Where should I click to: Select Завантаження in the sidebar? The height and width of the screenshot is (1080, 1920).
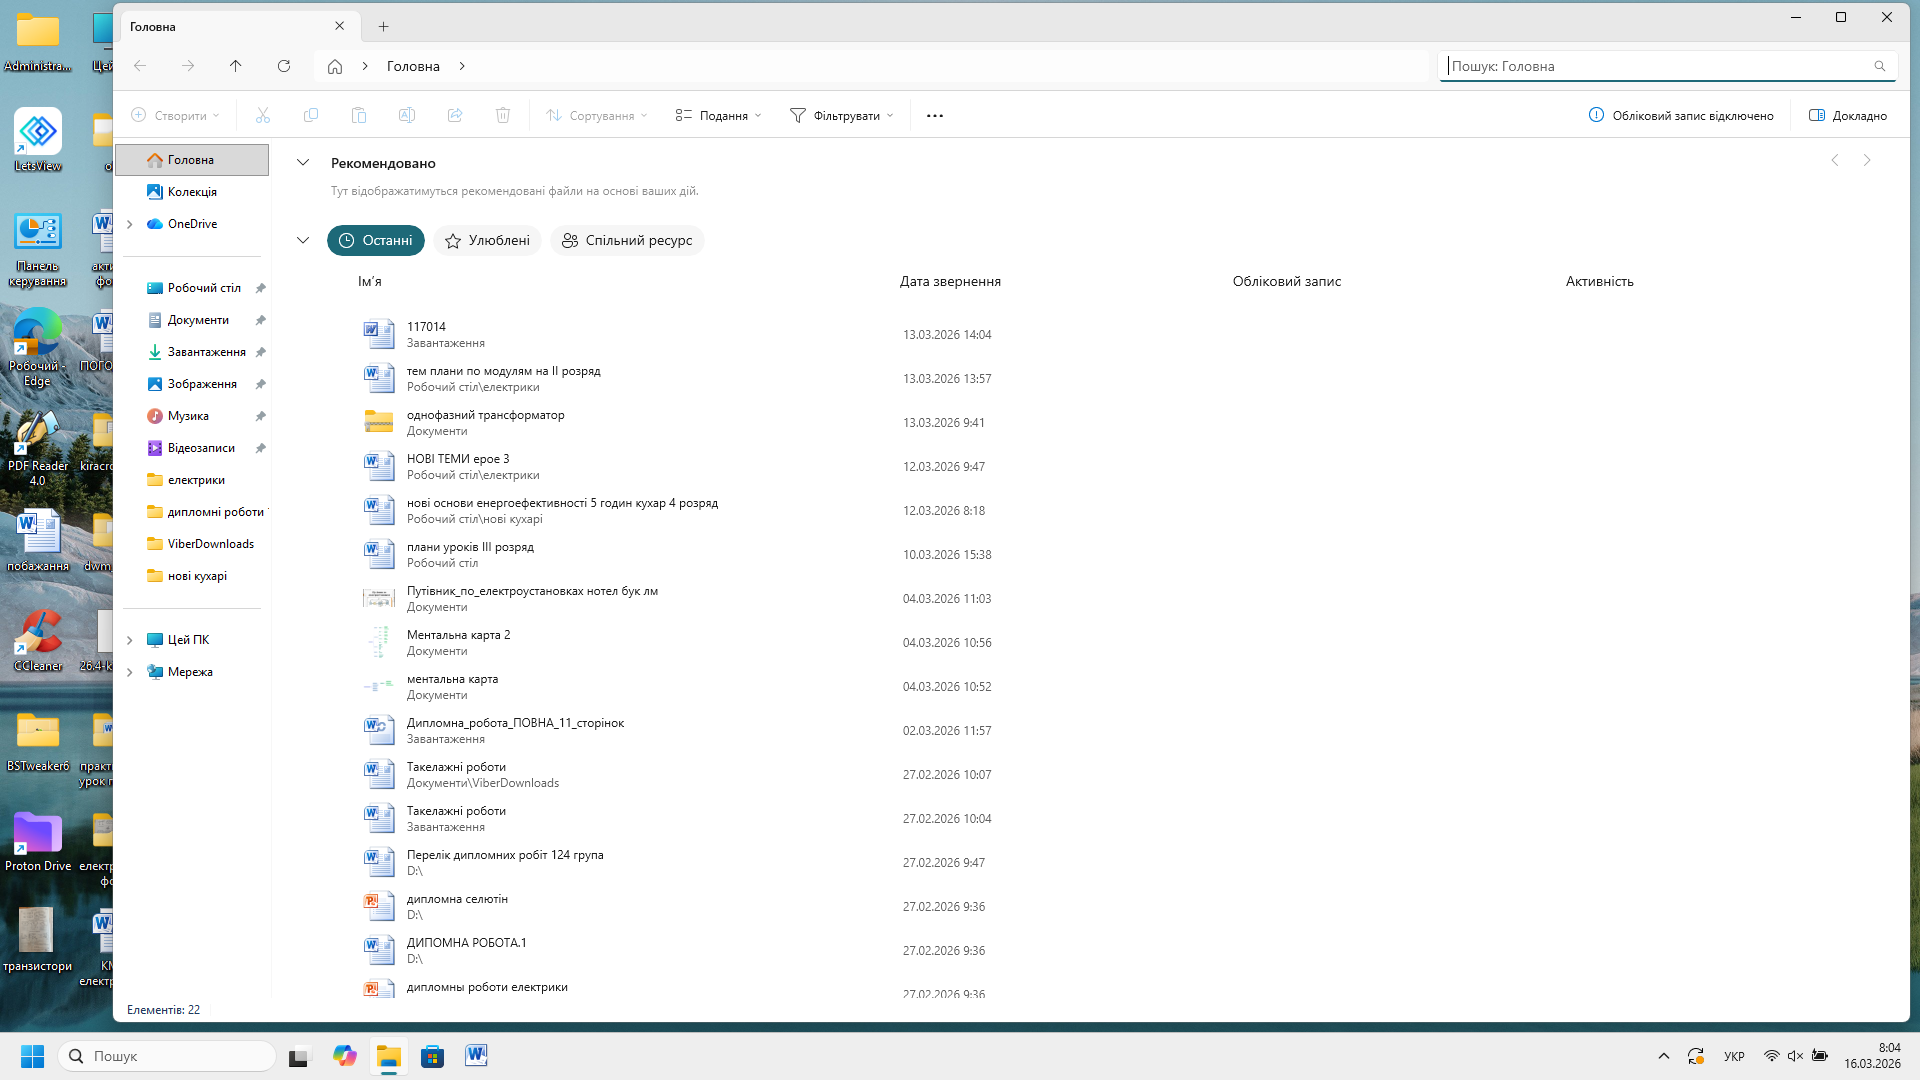pos(206,352)
